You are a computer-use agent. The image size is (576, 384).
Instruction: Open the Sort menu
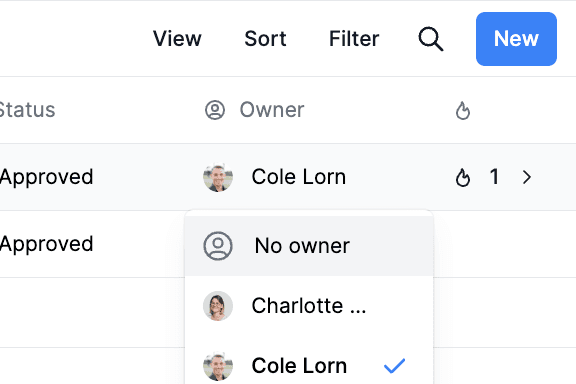pos(265,39)
